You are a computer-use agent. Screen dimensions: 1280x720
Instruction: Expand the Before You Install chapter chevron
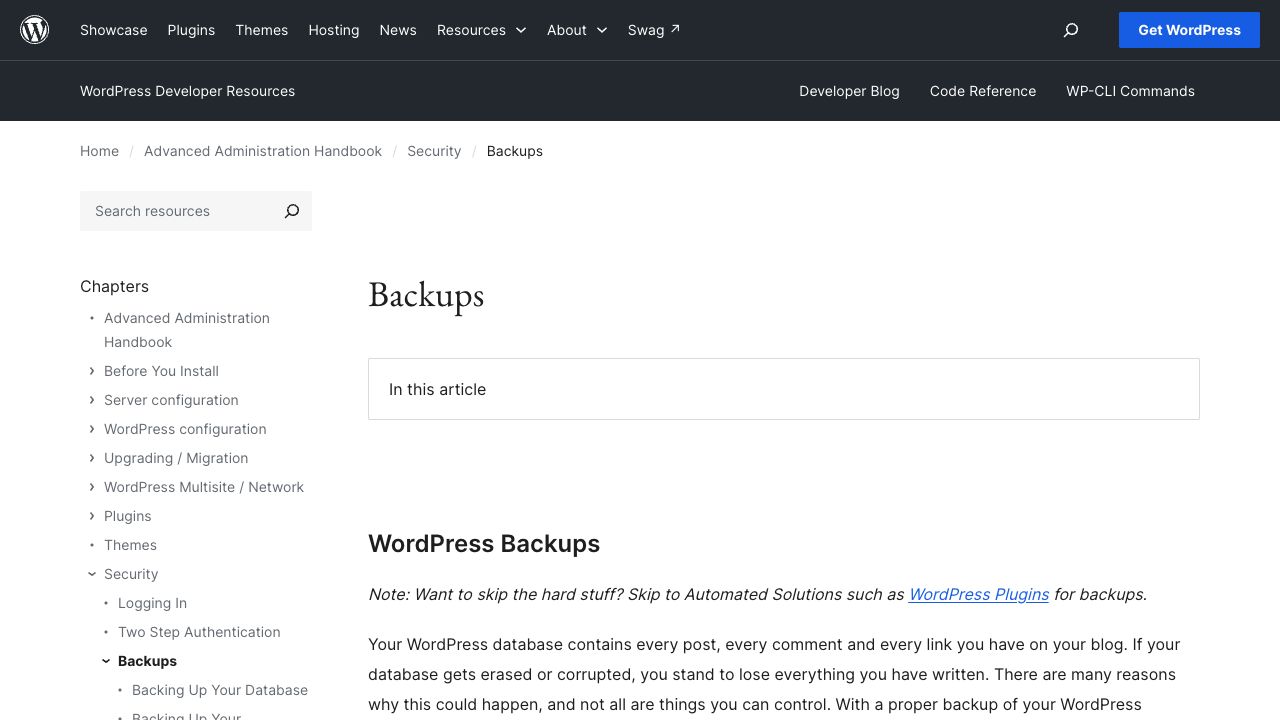coord(92,371)
